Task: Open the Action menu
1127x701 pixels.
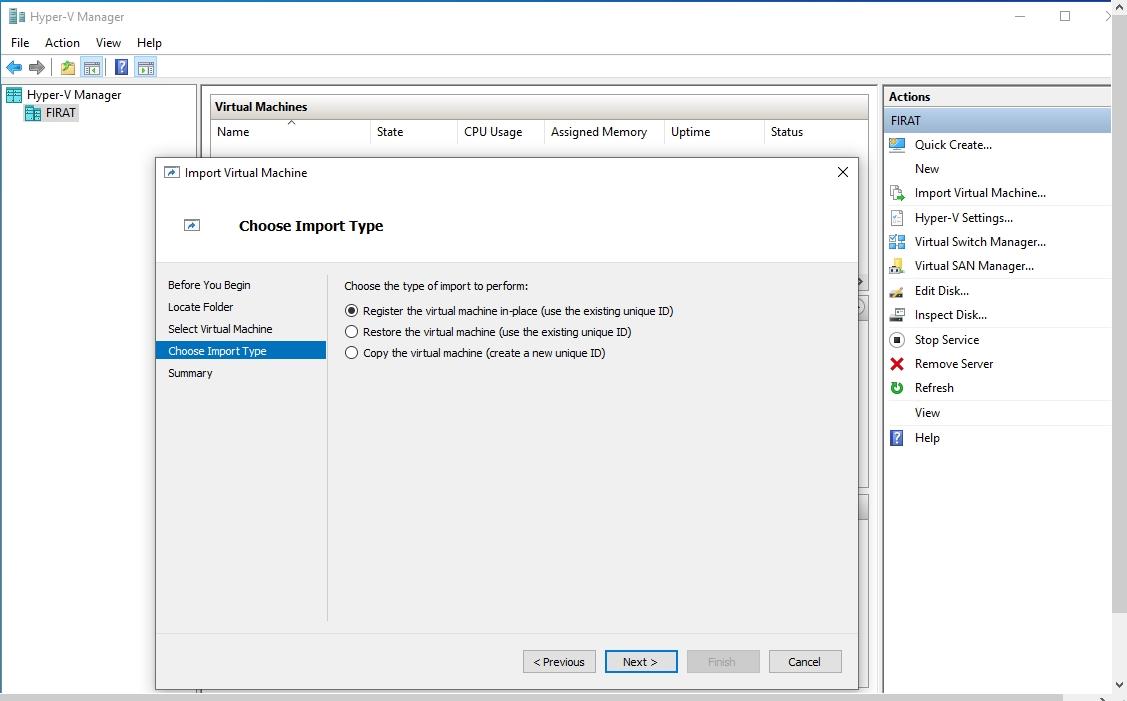Action: (x=62, y=42)
